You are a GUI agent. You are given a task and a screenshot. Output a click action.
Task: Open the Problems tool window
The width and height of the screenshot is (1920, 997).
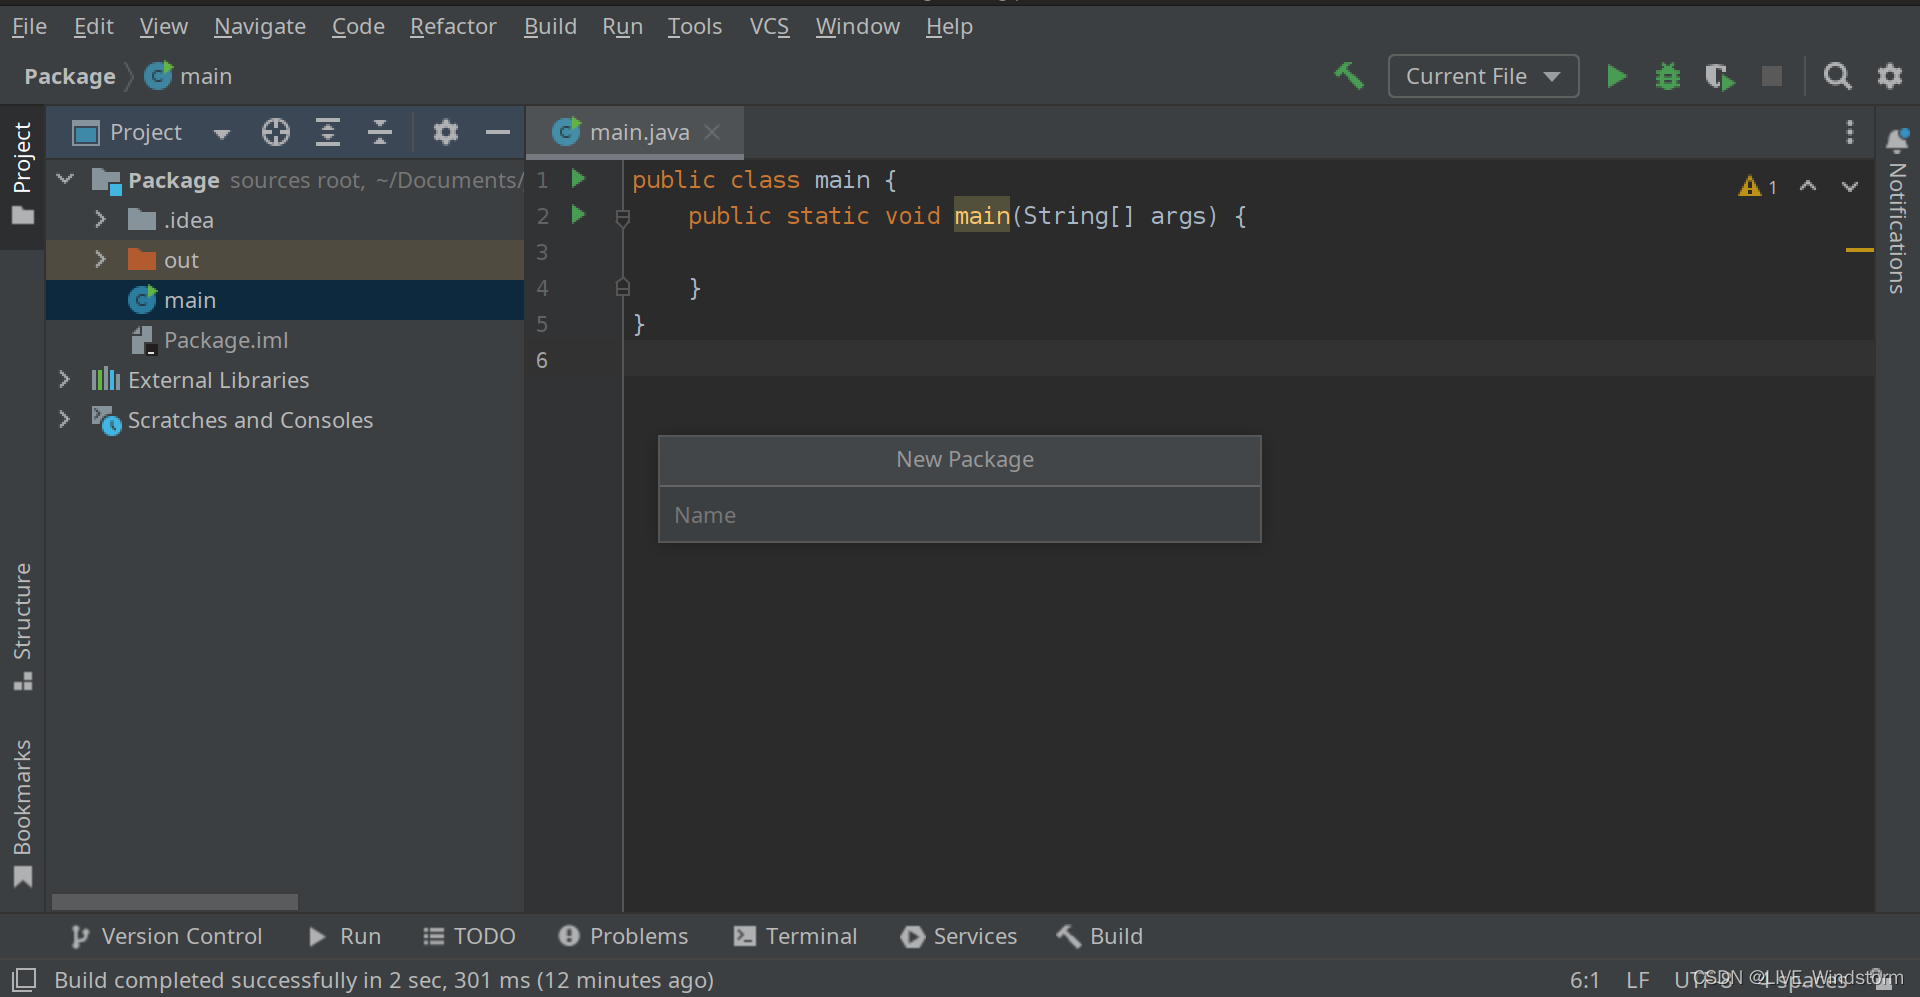click(624, 936)
